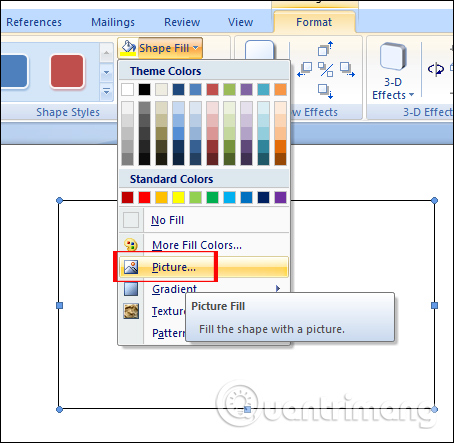Select purple standard color
The height and width of the screenshot is (443, 454).
[x=280, y=197]
